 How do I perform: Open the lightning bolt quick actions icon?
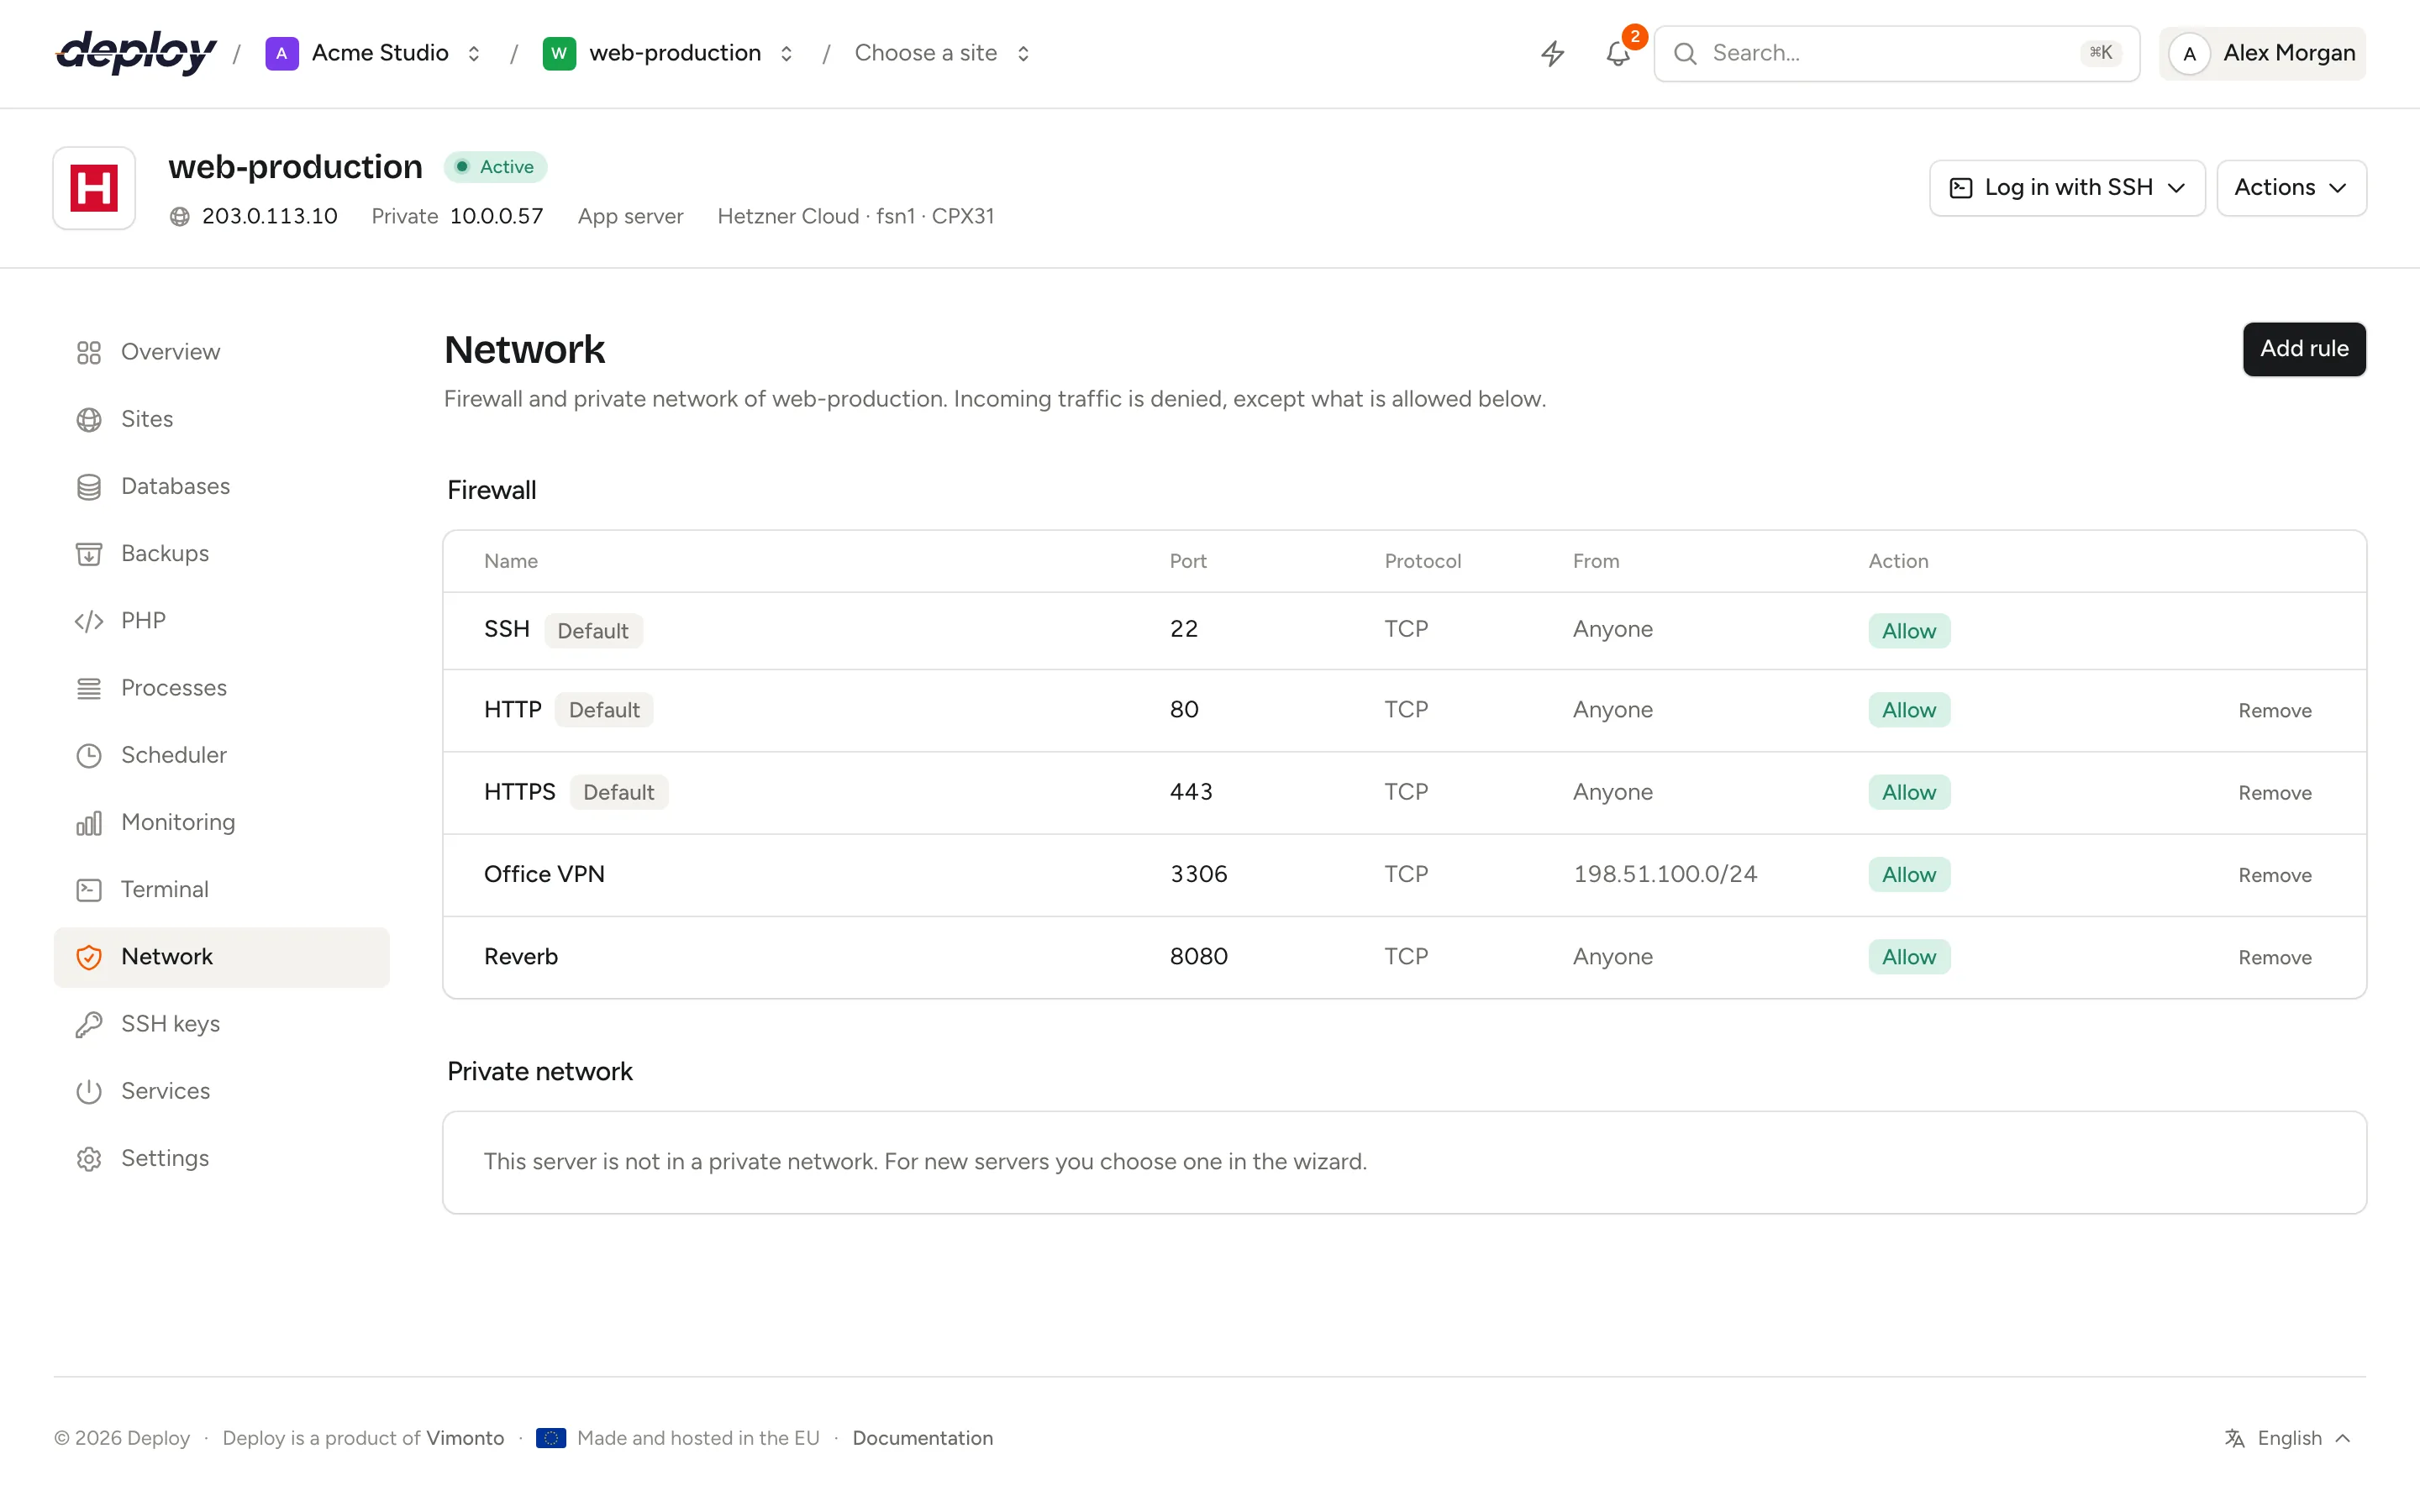(x=1552, y=53)
